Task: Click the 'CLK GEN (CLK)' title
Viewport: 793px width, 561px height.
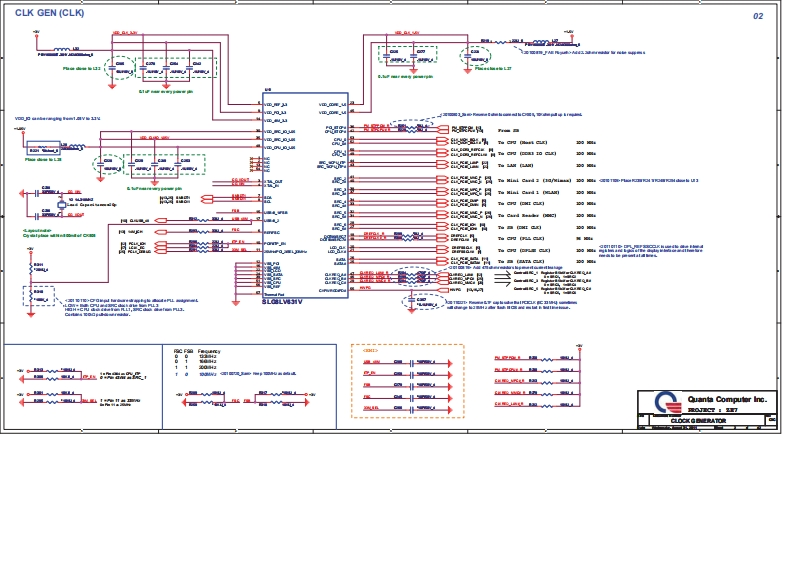Action: point(49,13)
